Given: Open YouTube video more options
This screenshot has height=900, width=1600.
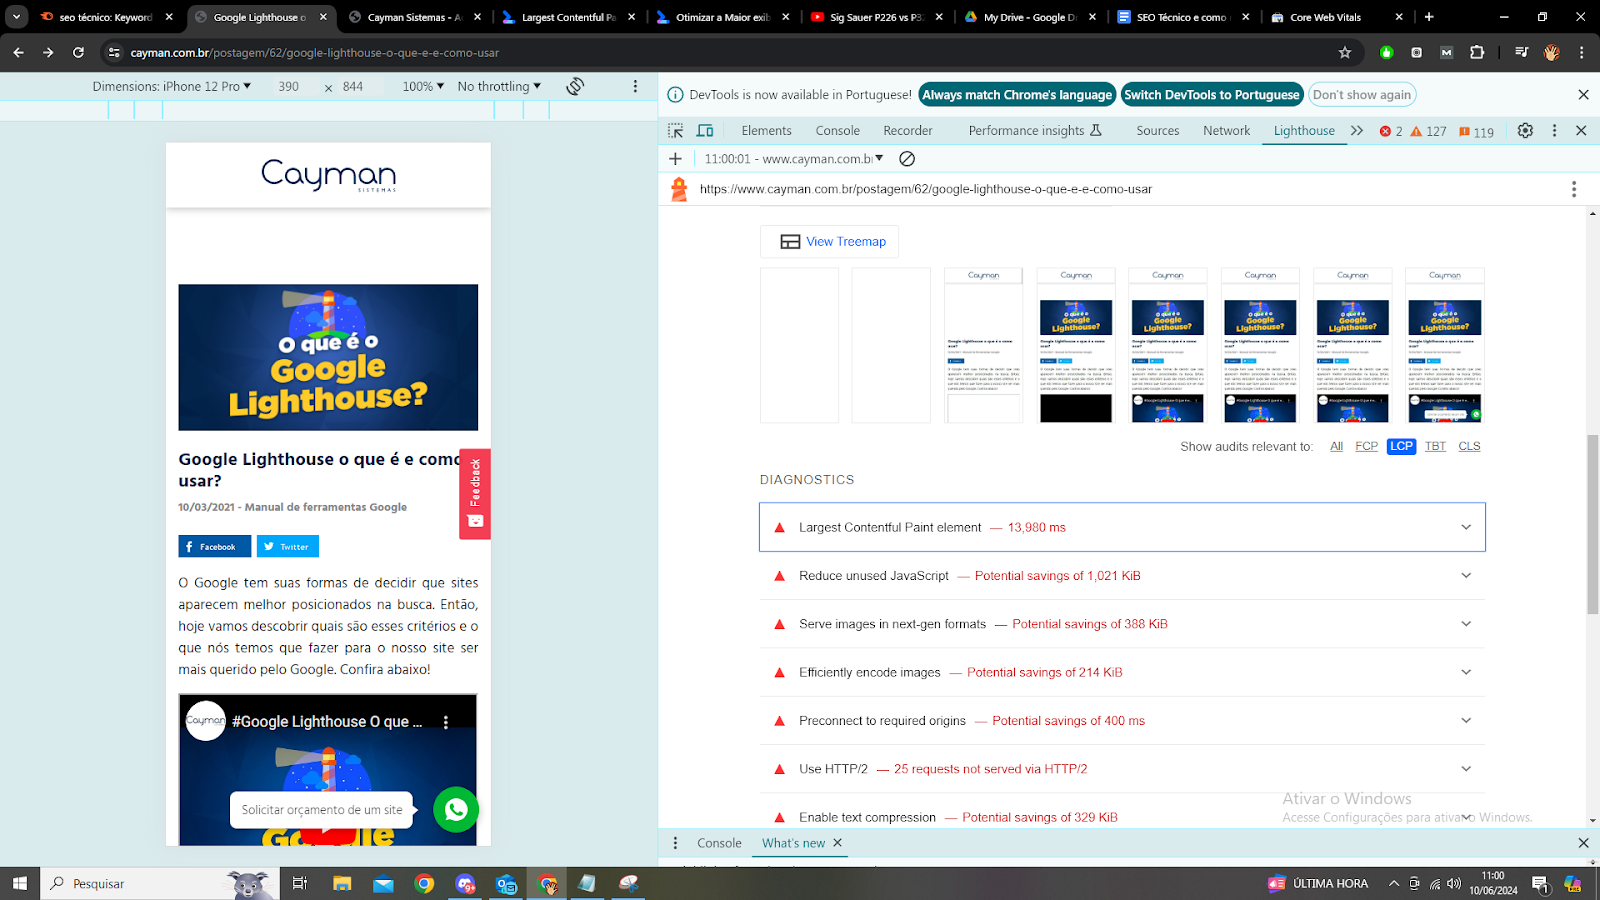Looking at the screenshot, I should coord(446,722).
